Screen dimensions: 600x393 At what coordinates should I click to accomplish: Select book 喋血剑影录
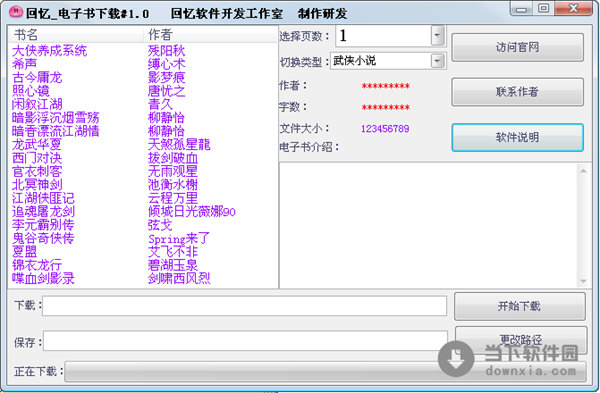coord(43,278)
